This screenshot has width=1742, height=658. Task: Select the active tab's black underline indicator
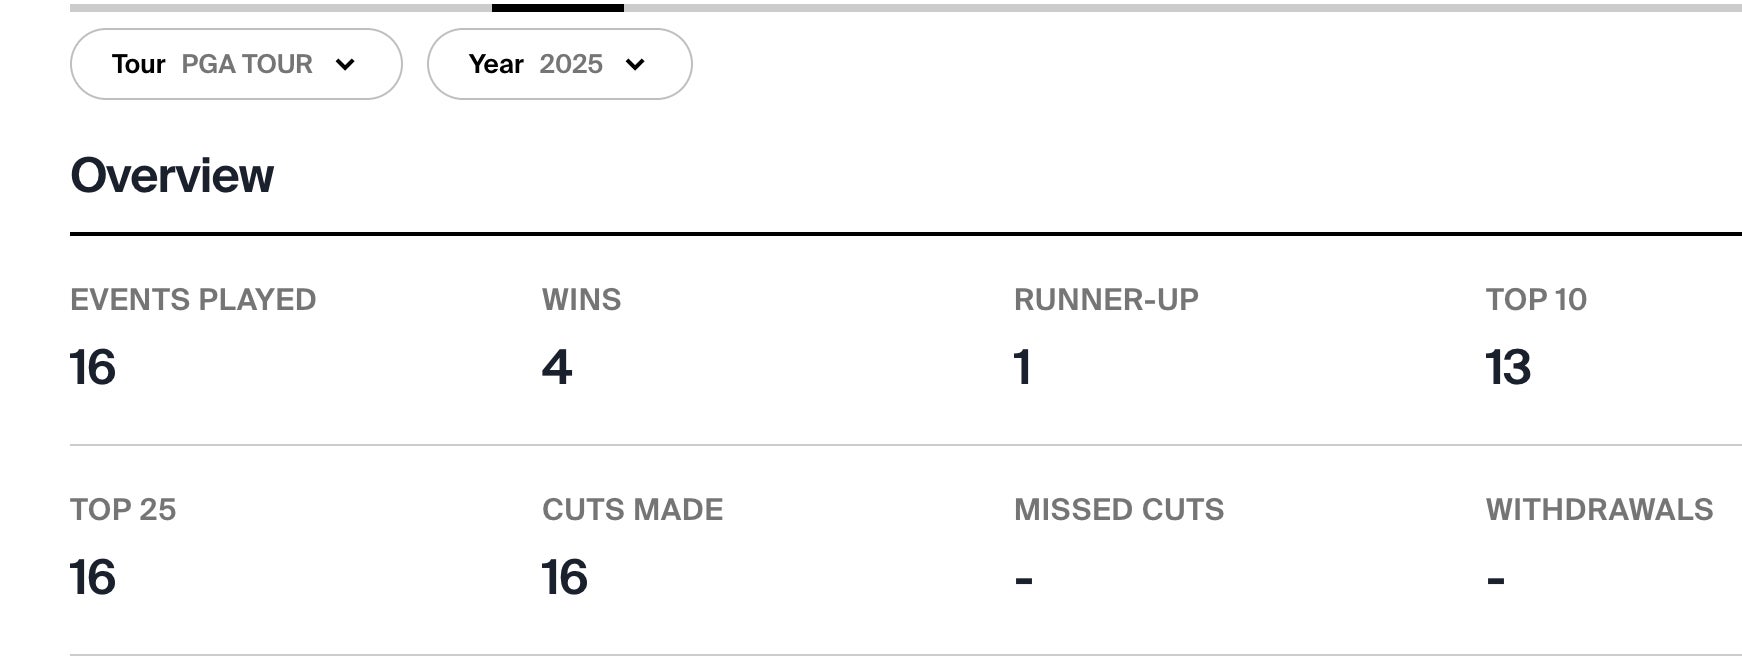(557, 8)
